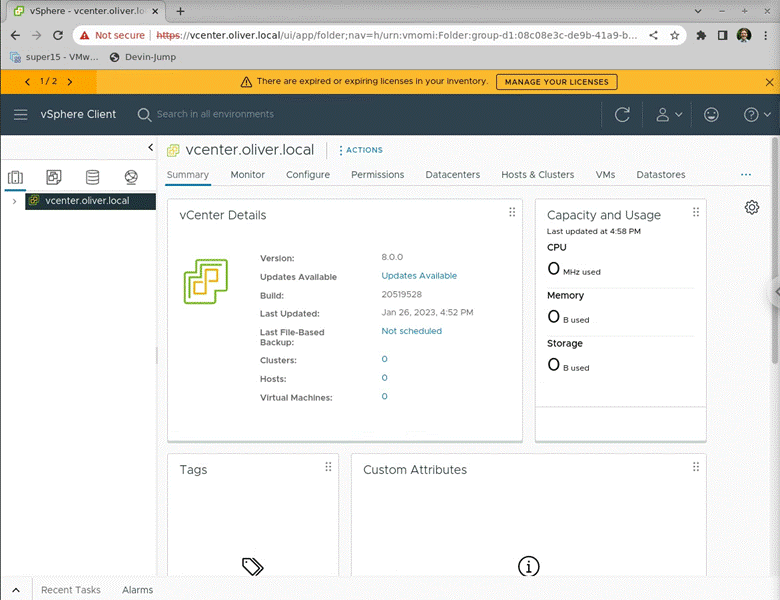Screen dimensions: 780x600
Task: Switch to the Summary tab
Action: click(x=188, y=175)
